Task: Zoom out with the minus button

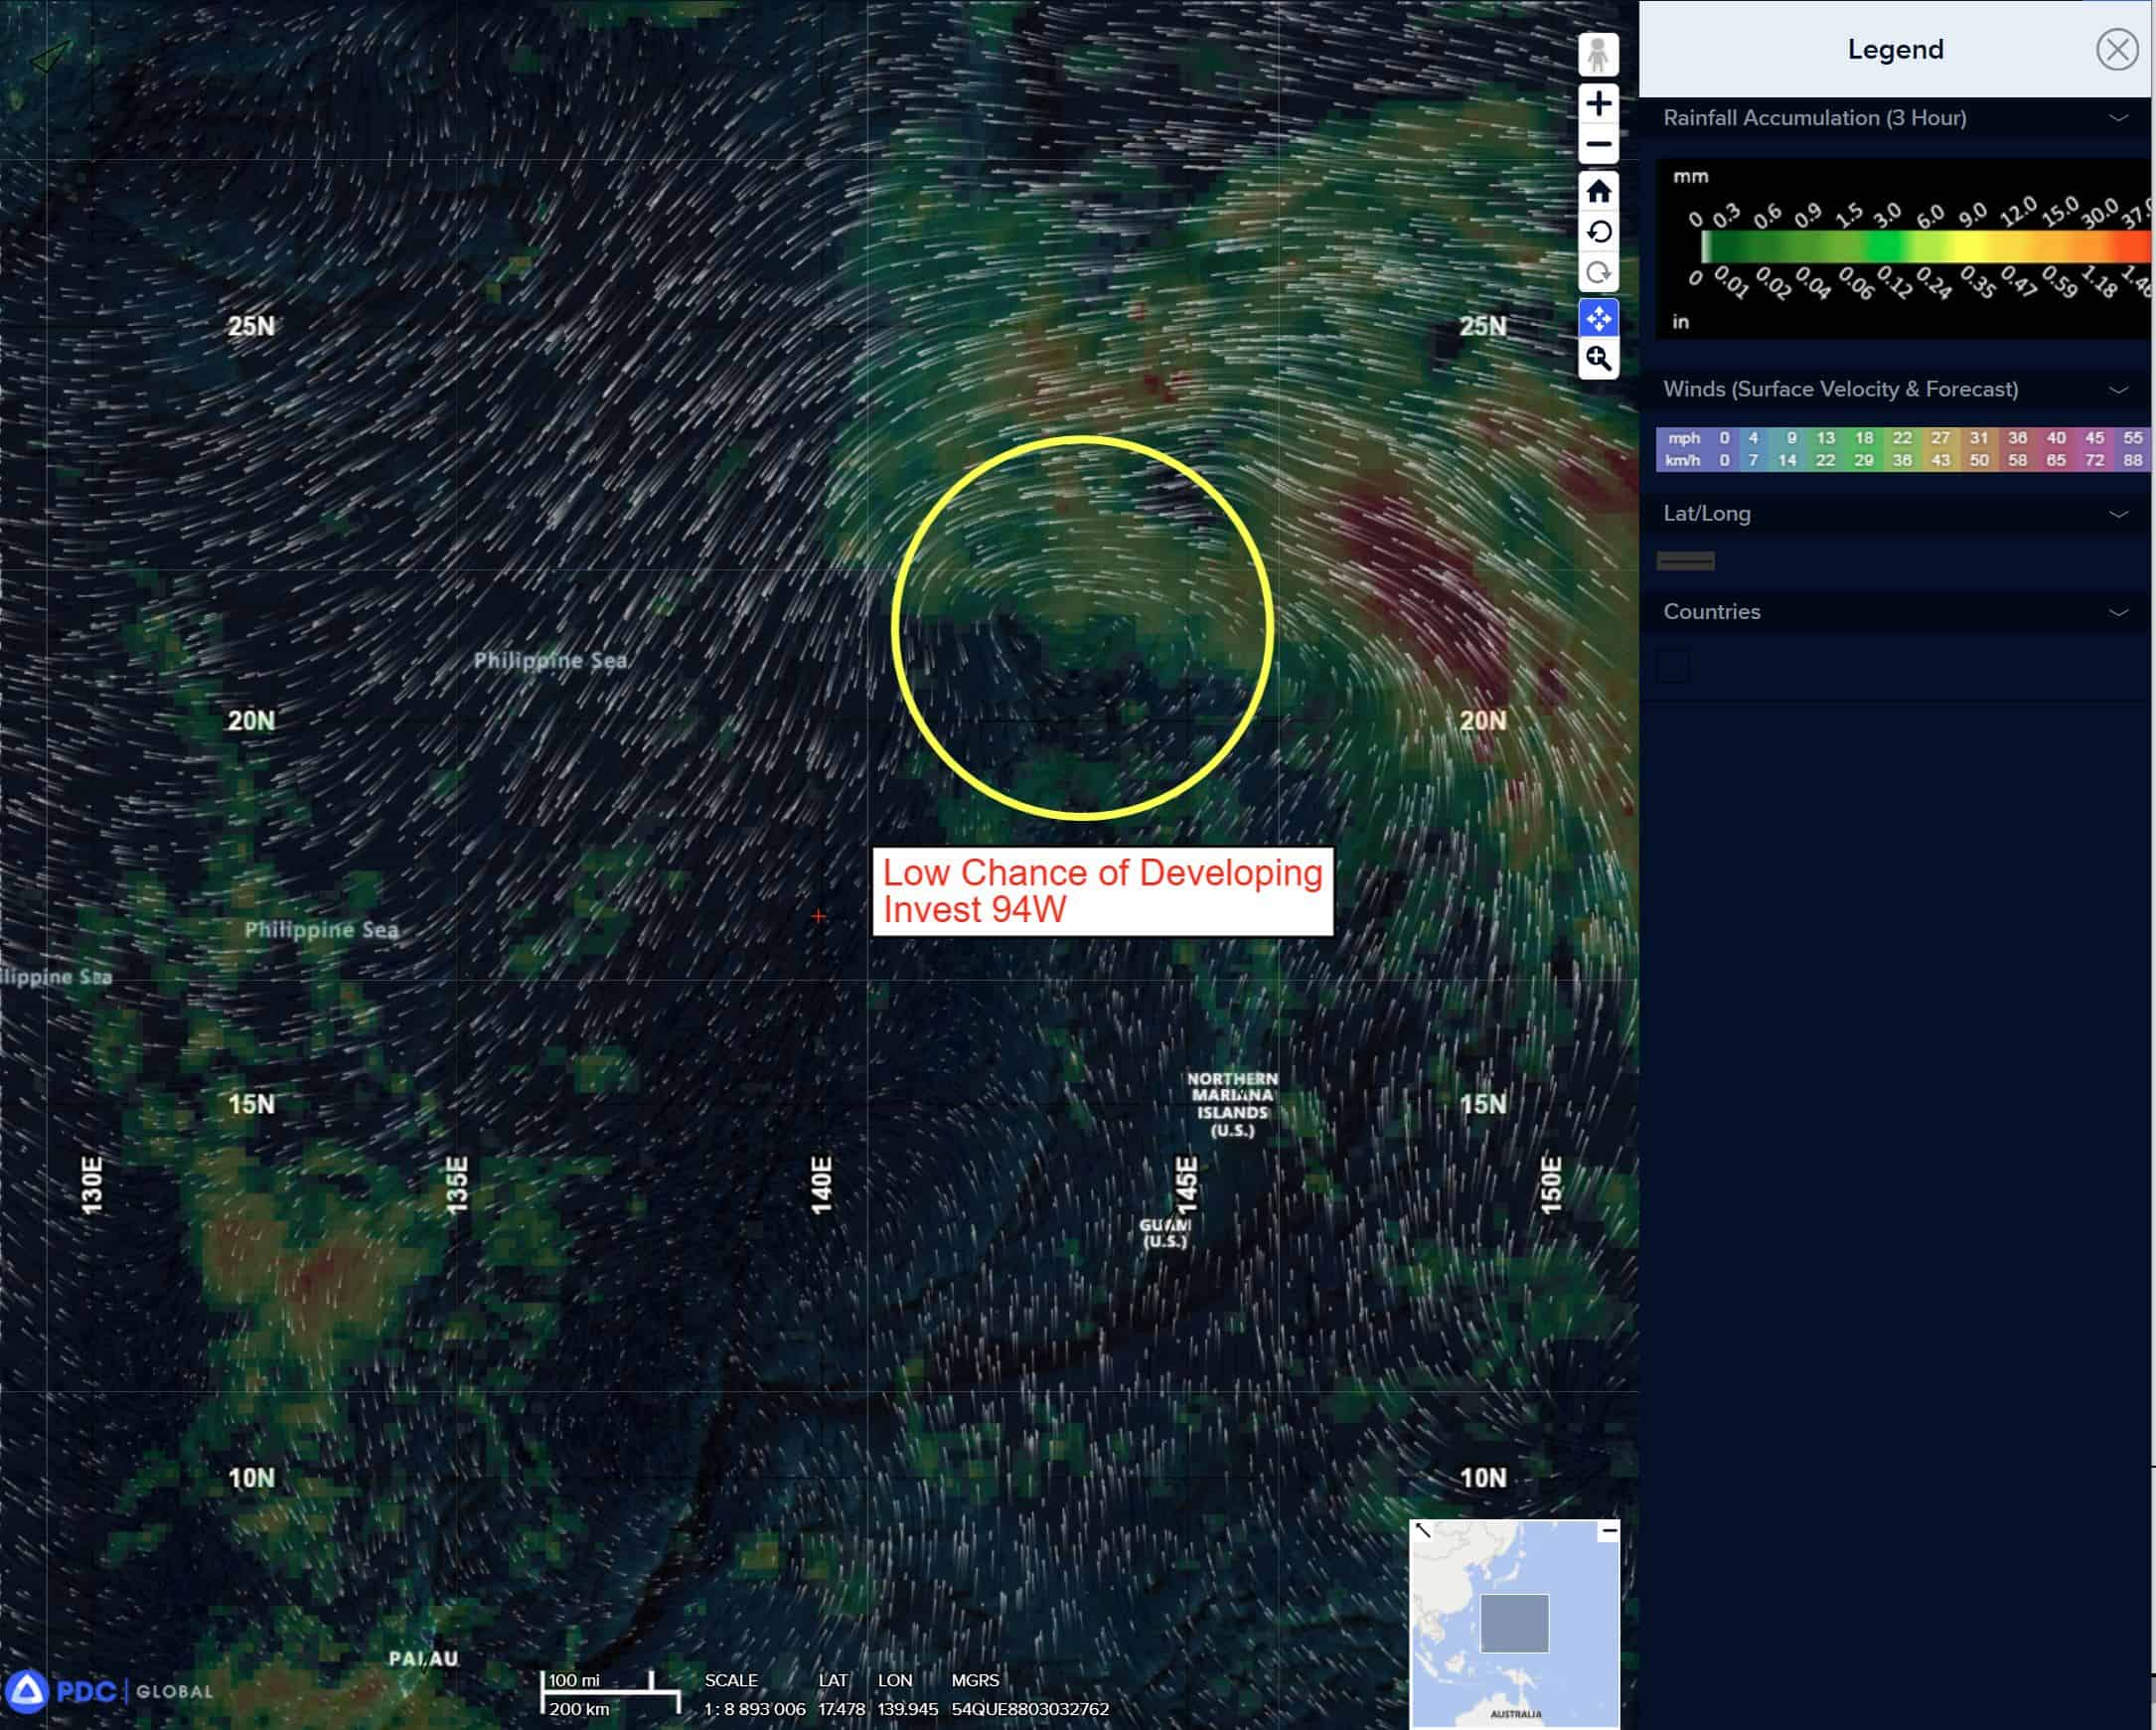Action: 1598,145
